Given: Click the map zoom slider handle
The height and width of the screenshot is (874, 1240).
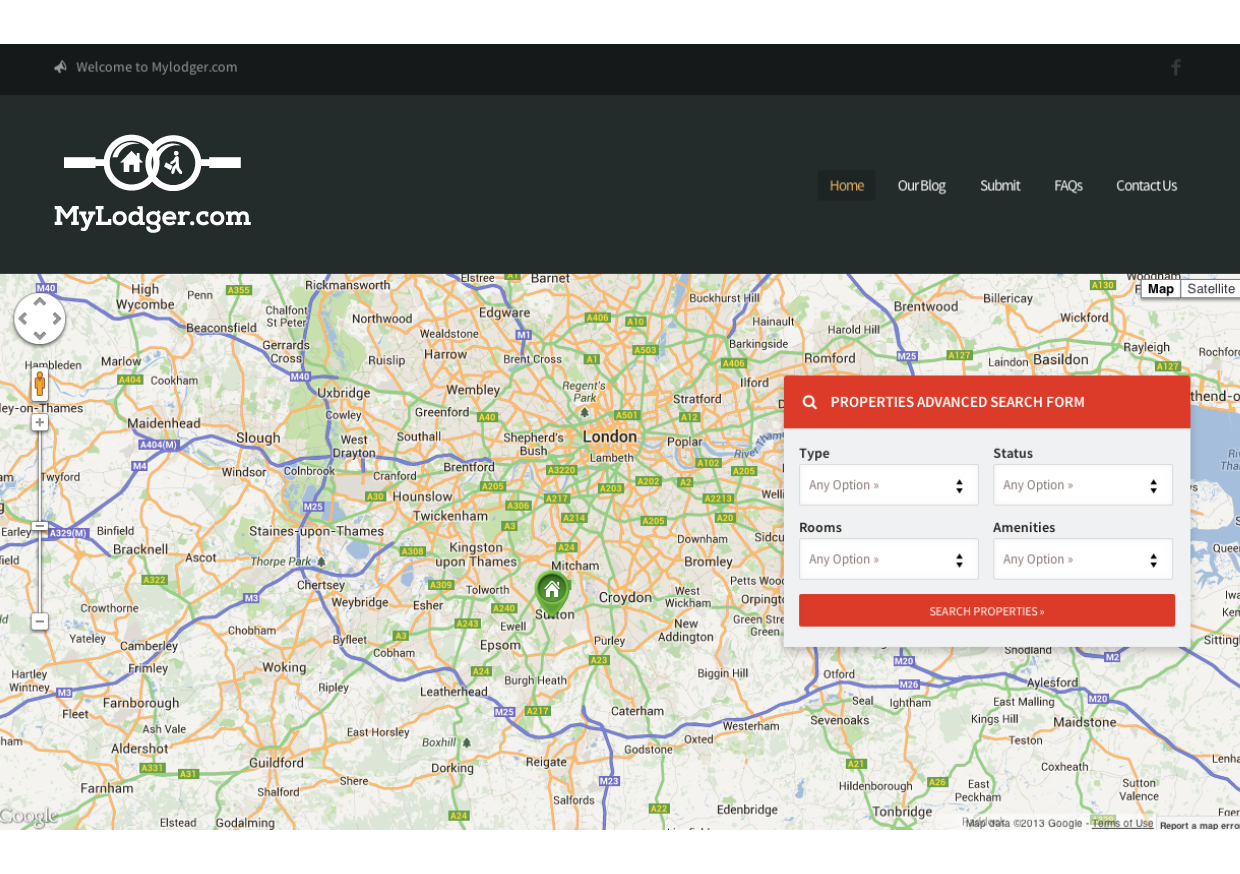Looking at the screenshot, I should point(40,526).
